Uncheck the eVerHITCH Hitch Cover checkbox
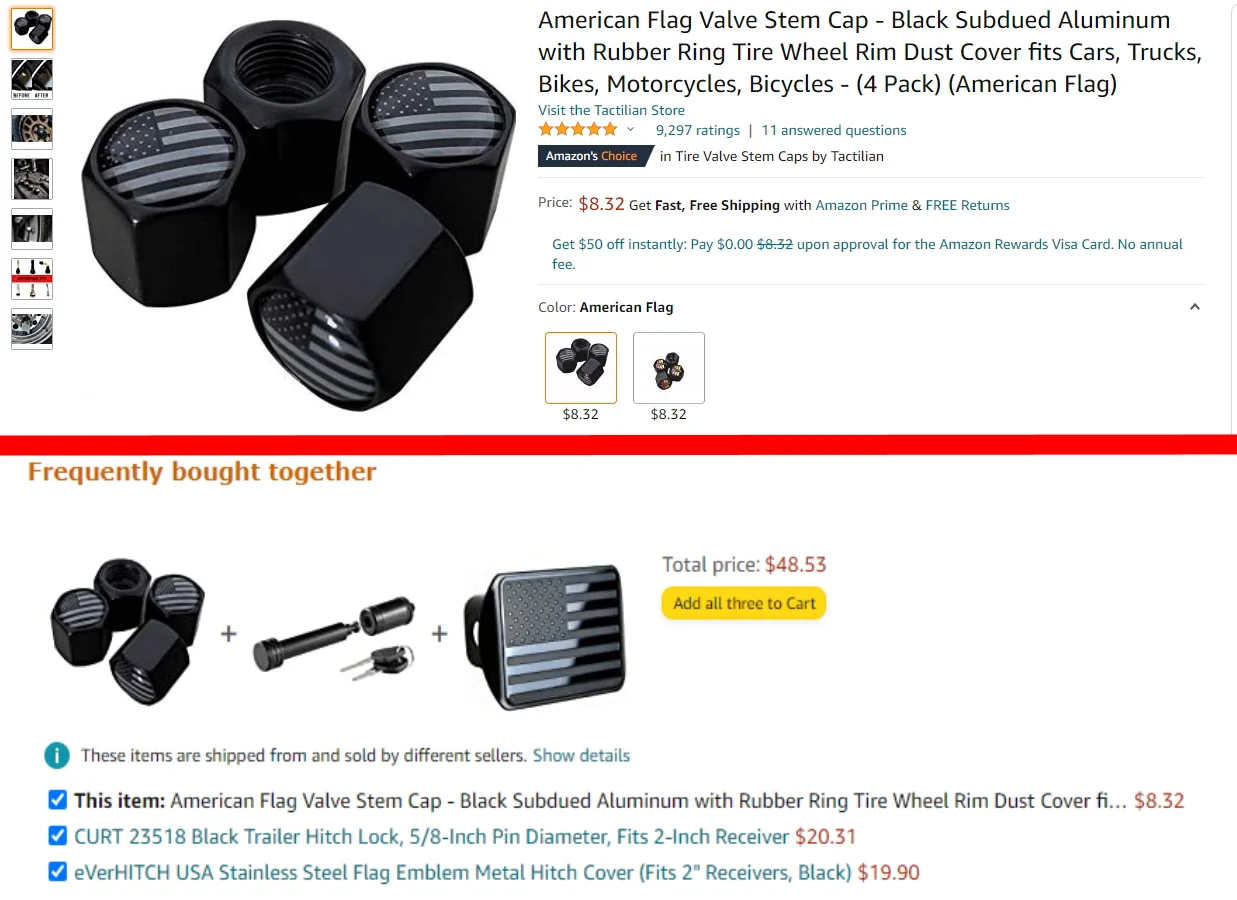This screenshot has width=1237, height=900. 58,872
